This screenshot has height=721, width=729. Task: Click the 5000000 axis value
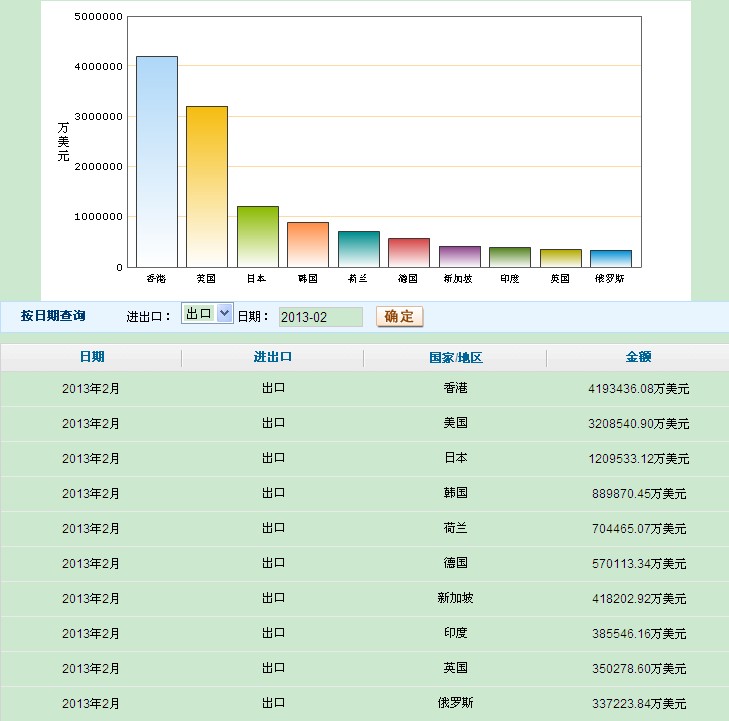pyautogui.click(x=98, y=17)
